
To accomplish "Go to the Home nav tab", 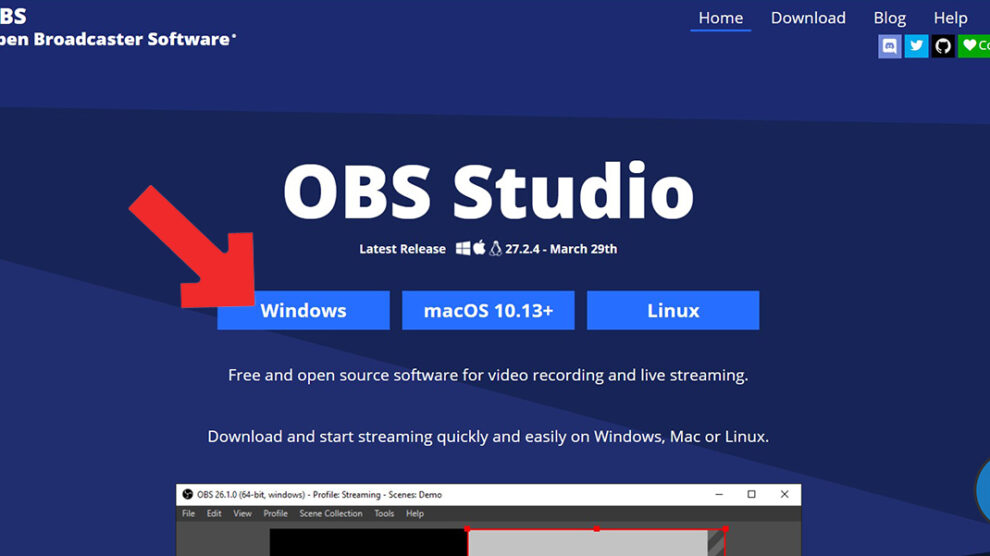I will point(720,18).
